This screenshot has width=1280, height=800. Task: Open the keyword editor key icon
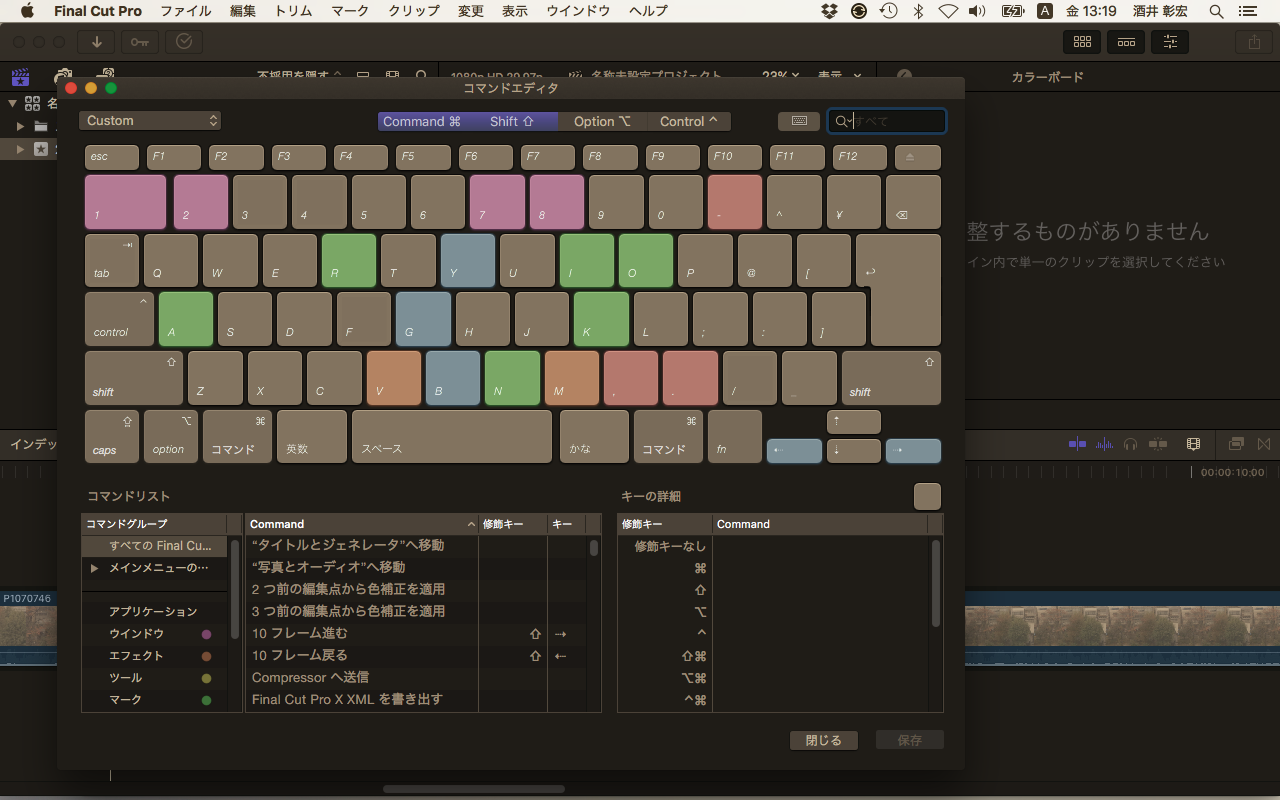[140, 42]
